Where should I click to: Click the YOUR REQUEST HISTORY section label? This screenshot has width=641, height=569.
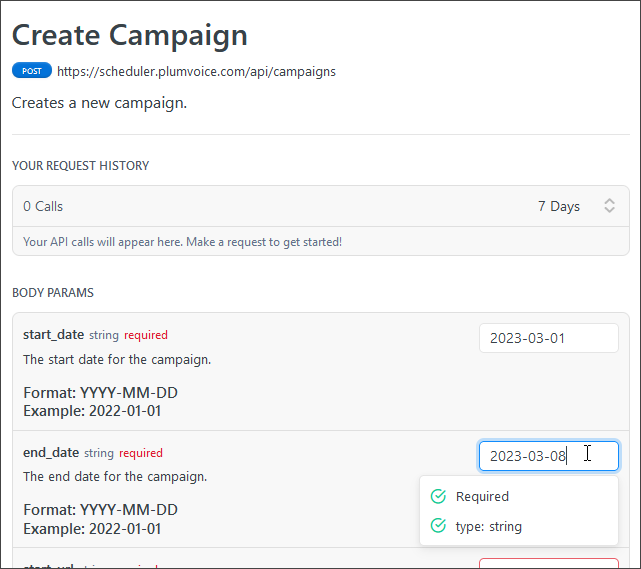tap(81, 166)
